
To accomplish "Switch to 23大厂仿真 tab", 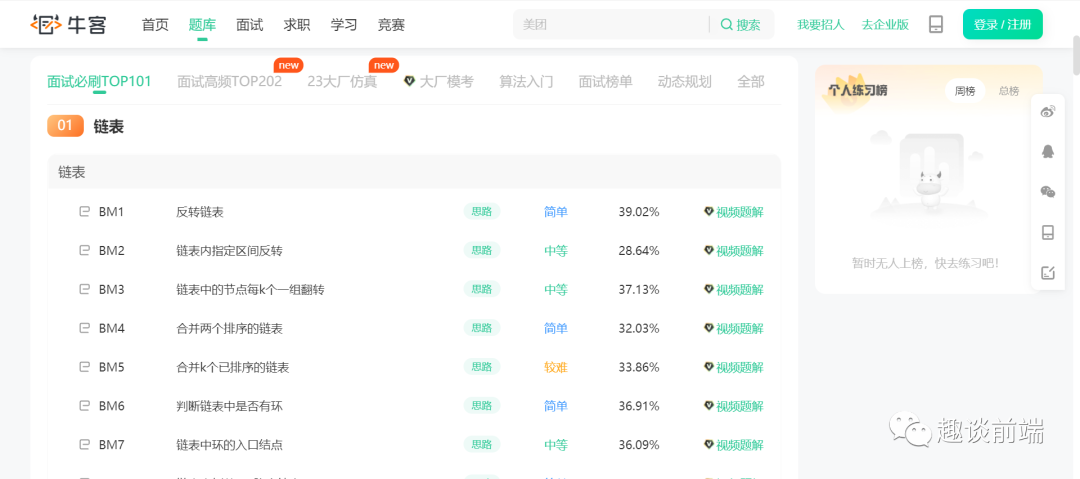I will [342, 81].
